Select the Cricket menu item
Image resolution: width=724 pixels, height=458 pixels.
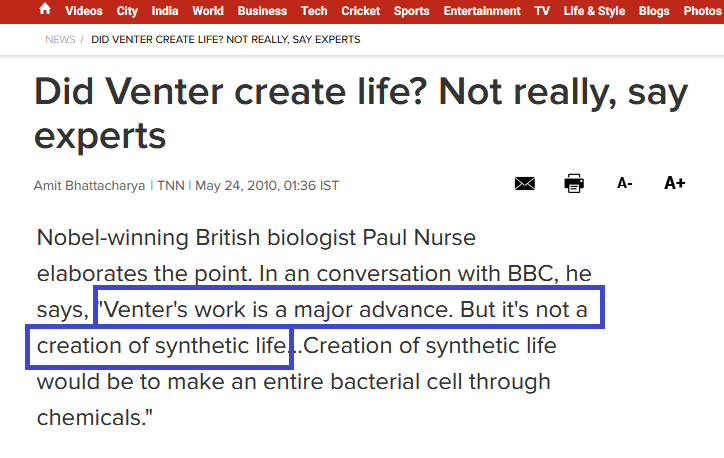(x=360, y=11)
